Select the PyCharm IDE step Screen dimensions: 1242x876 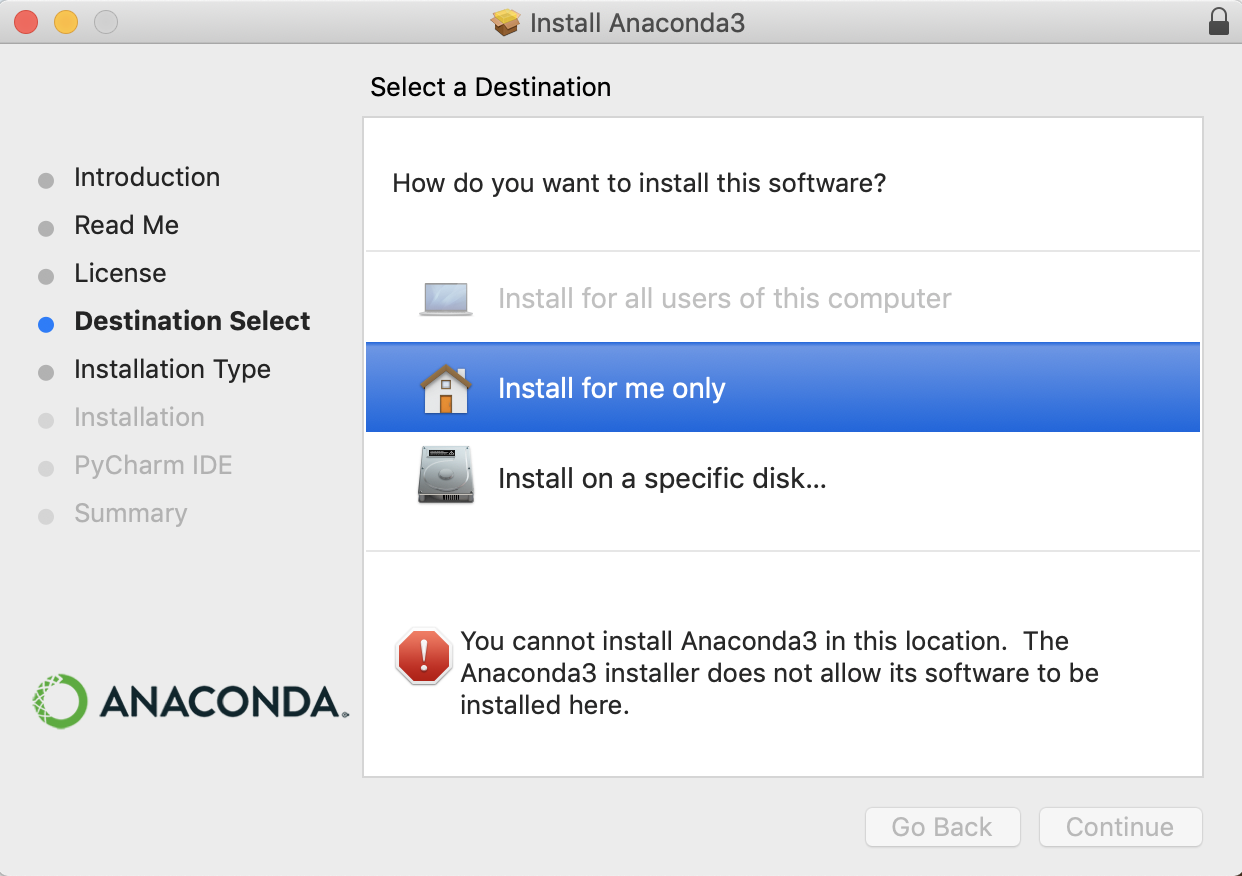[x=153, y=465]
